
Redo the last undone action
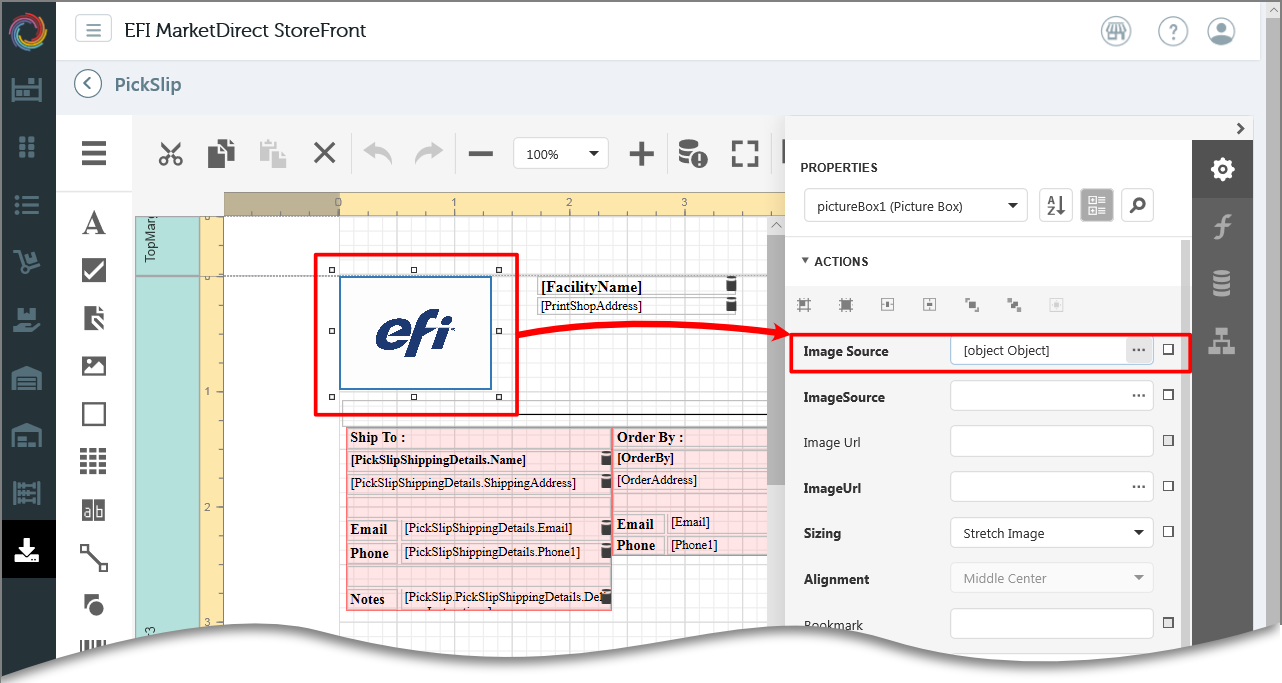click(429, 153)
